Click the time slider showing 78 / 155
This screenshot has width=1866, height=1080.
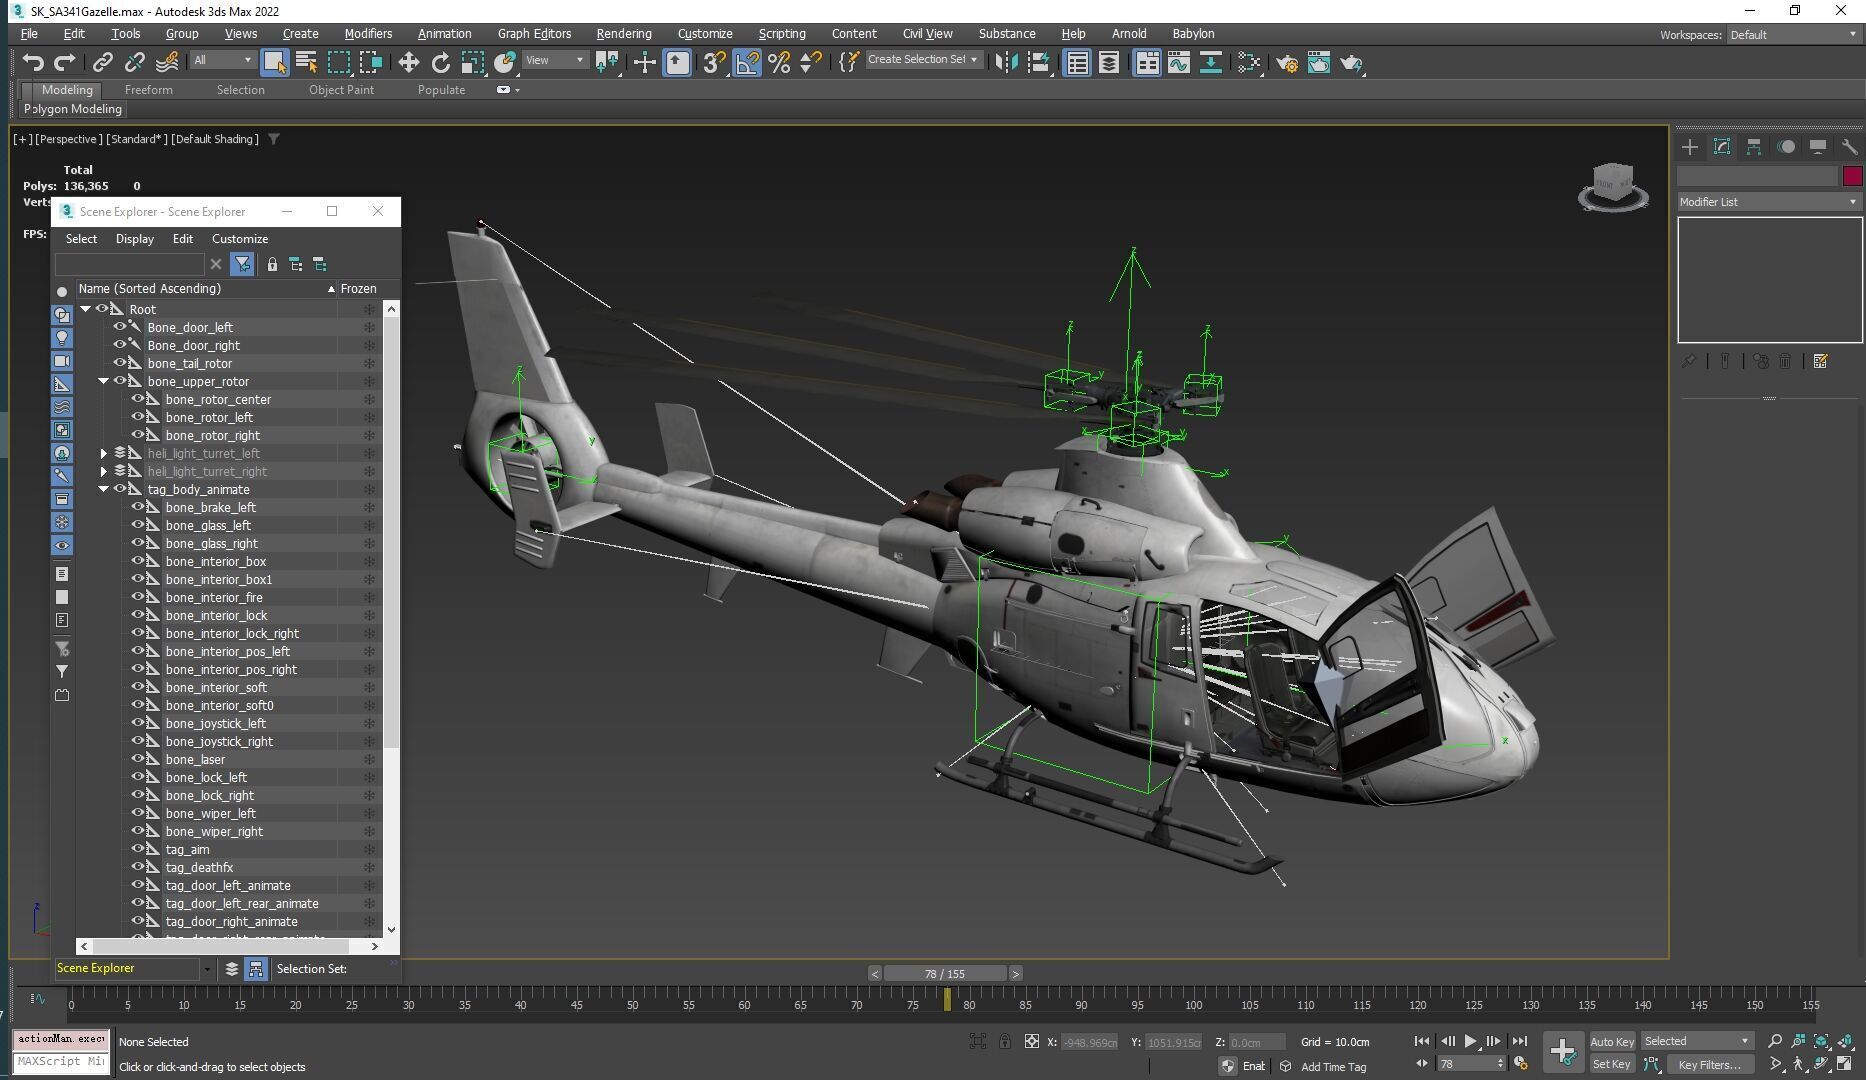pos(944,974)
